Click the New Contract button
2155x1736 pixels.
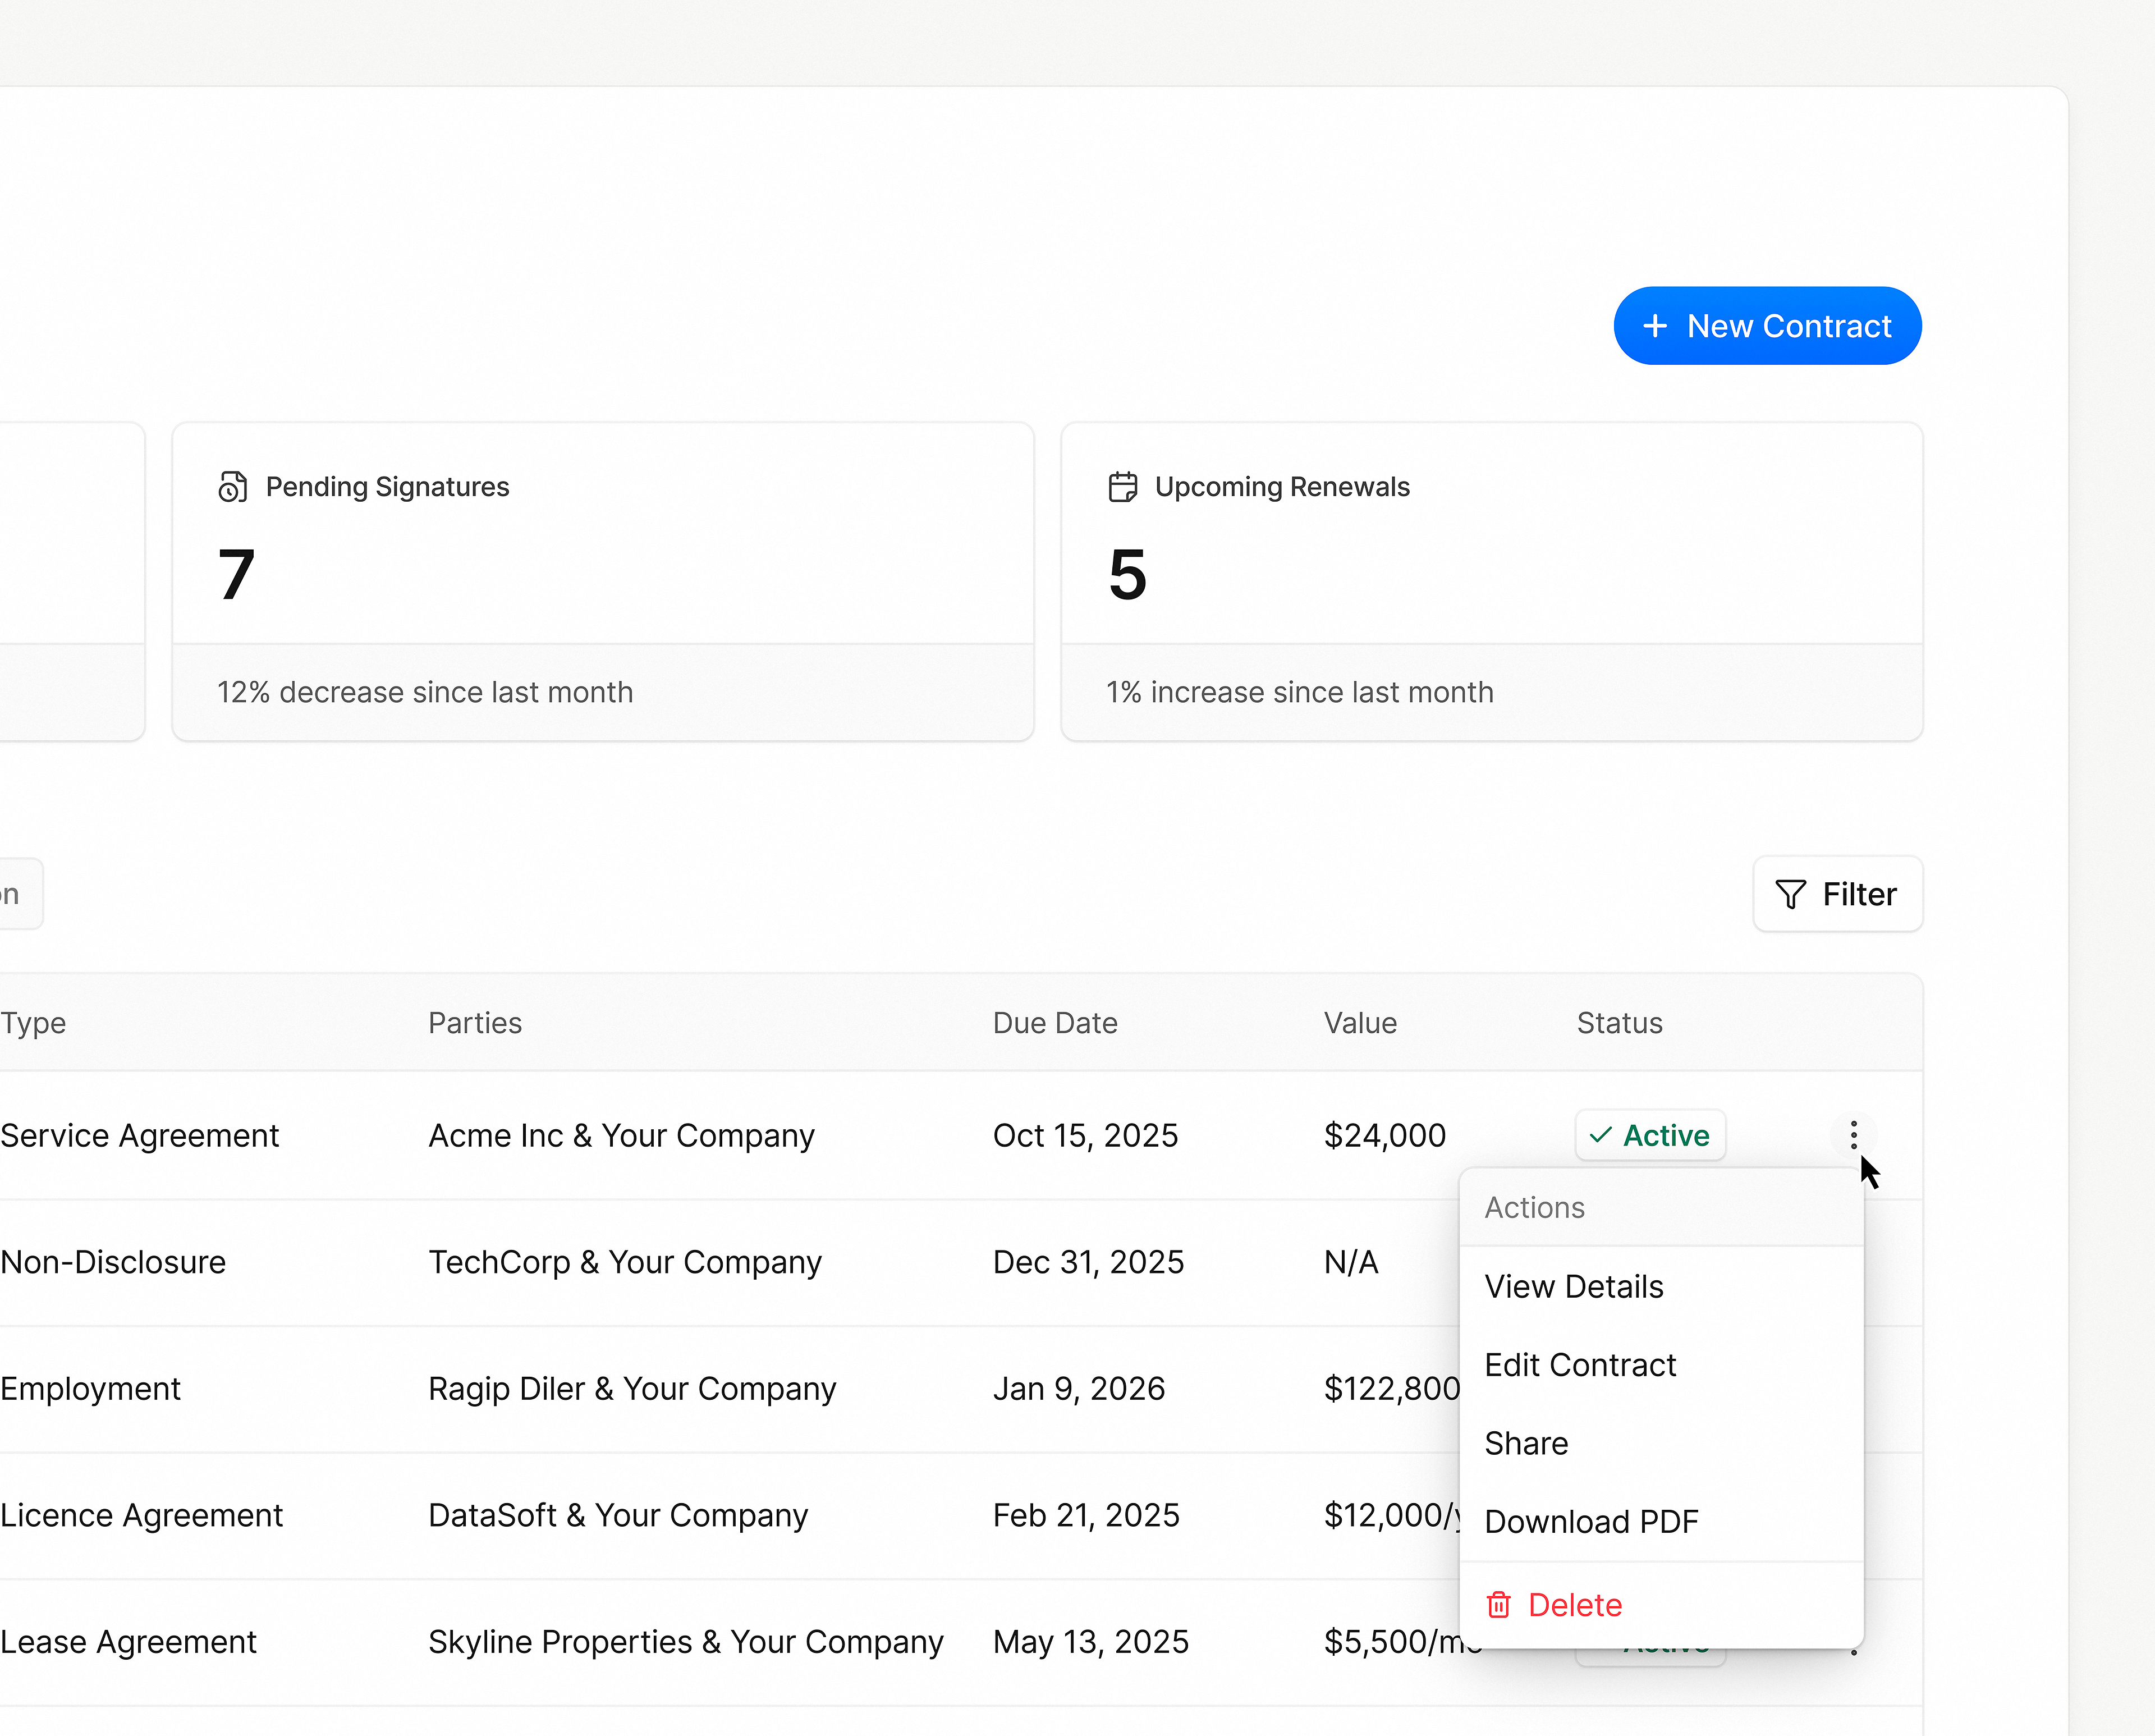(1767, 325)
